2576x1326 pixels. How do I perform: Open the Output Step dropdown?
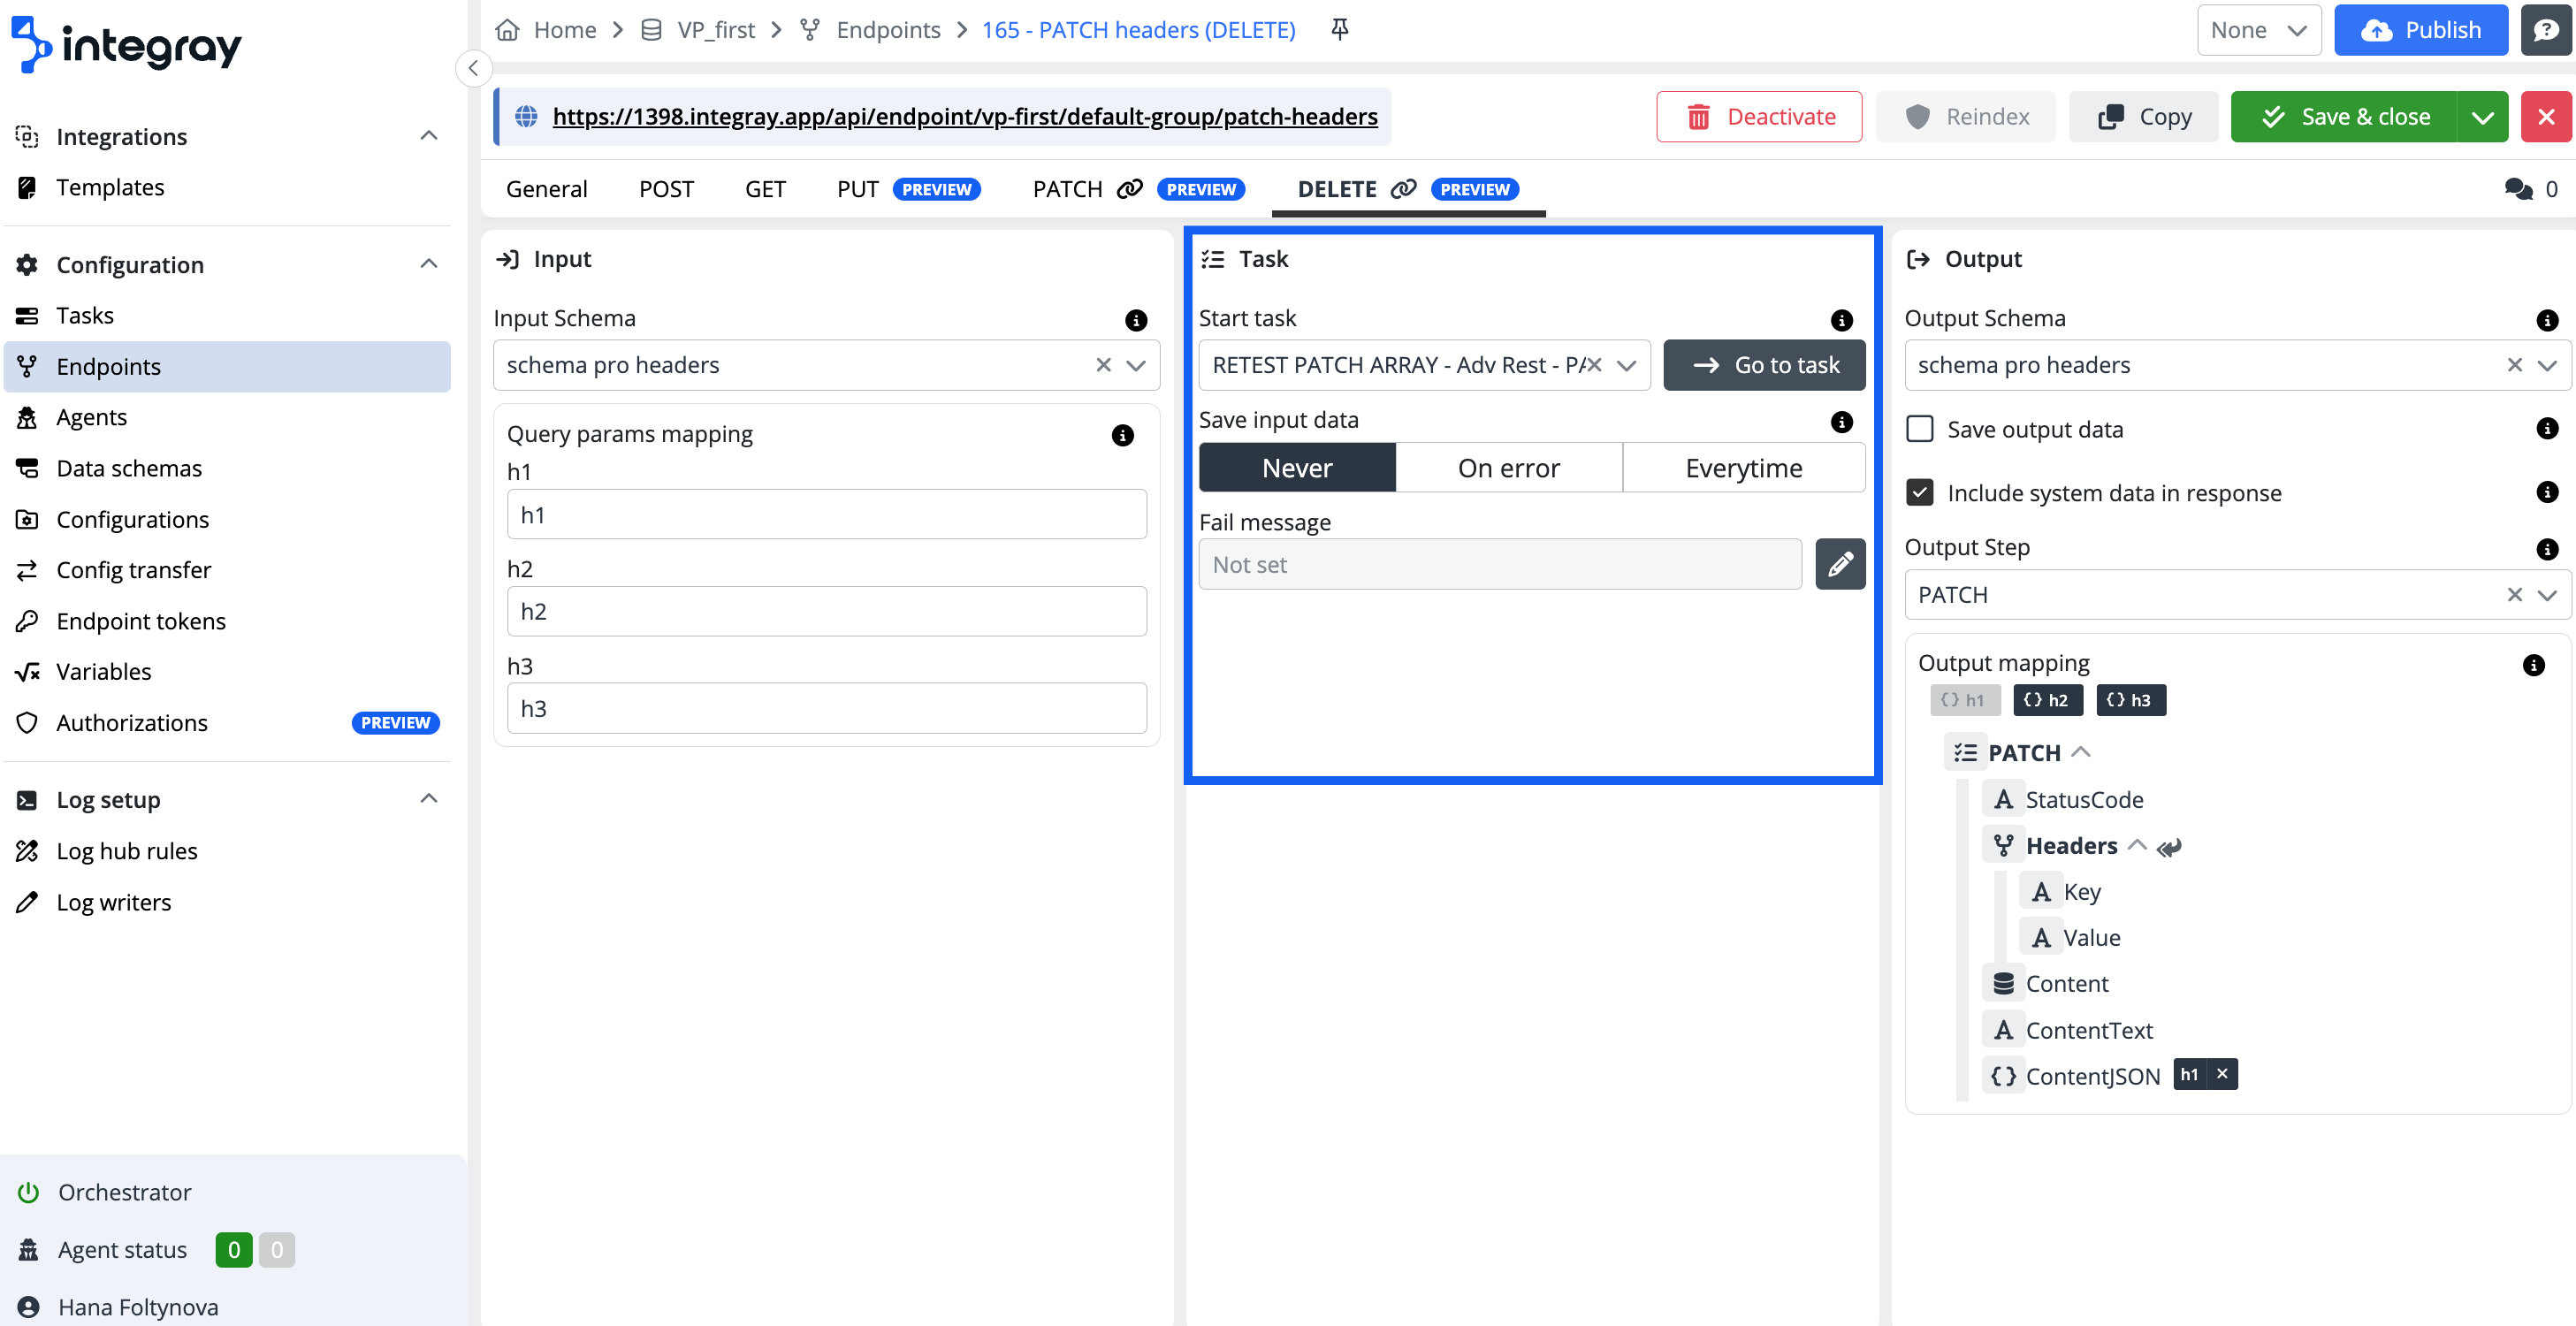coord(2547,595)
